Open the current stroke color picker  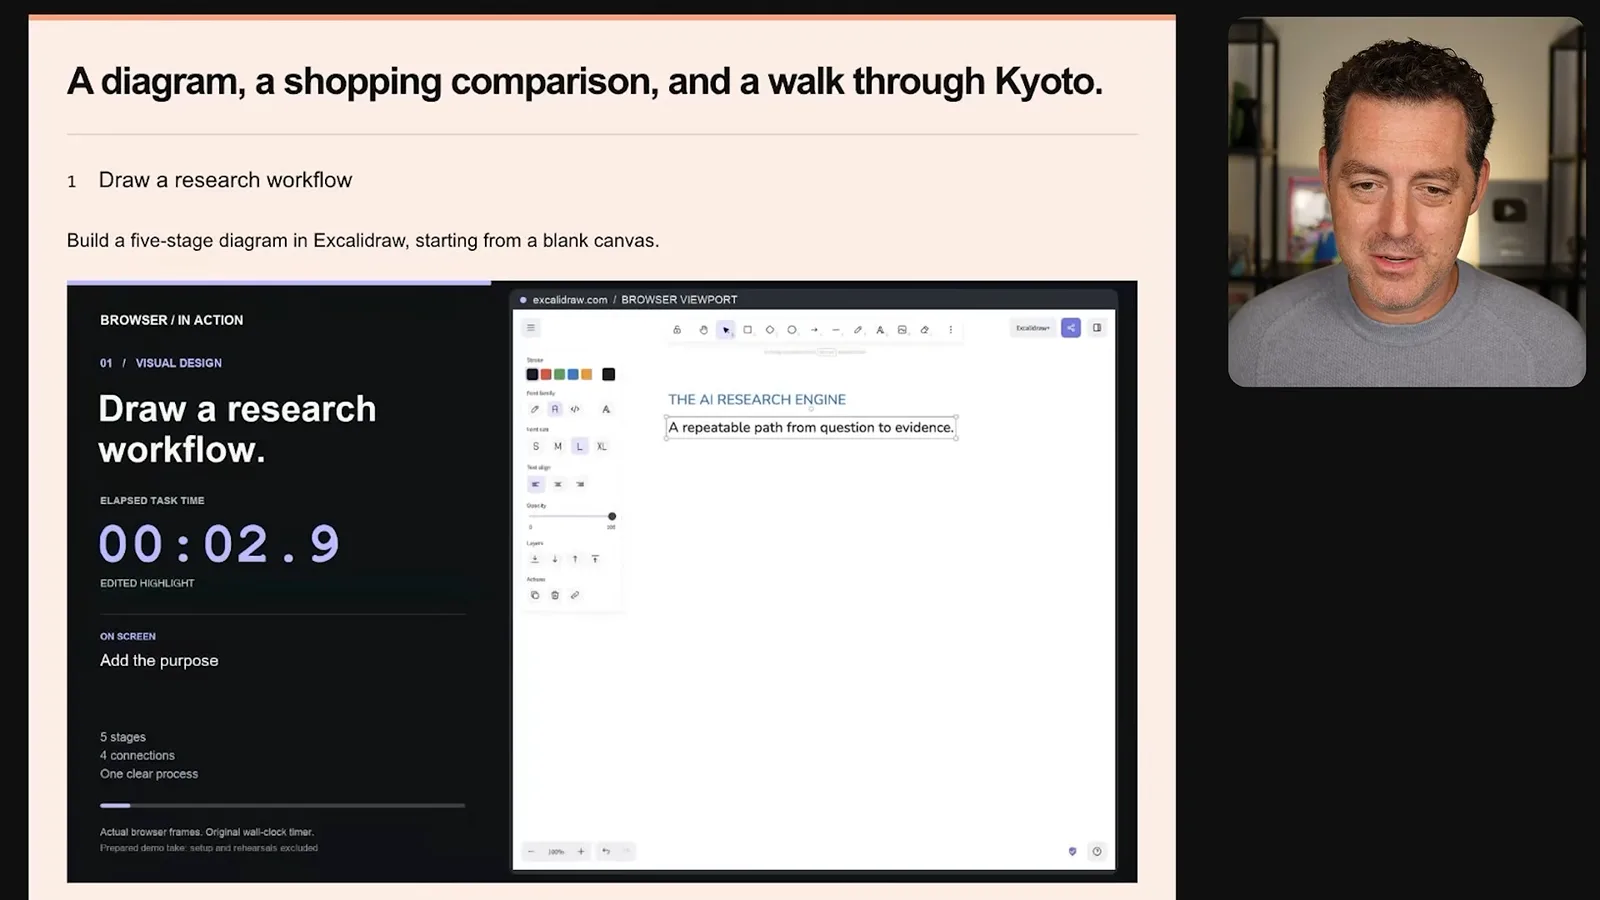[608, 375]
